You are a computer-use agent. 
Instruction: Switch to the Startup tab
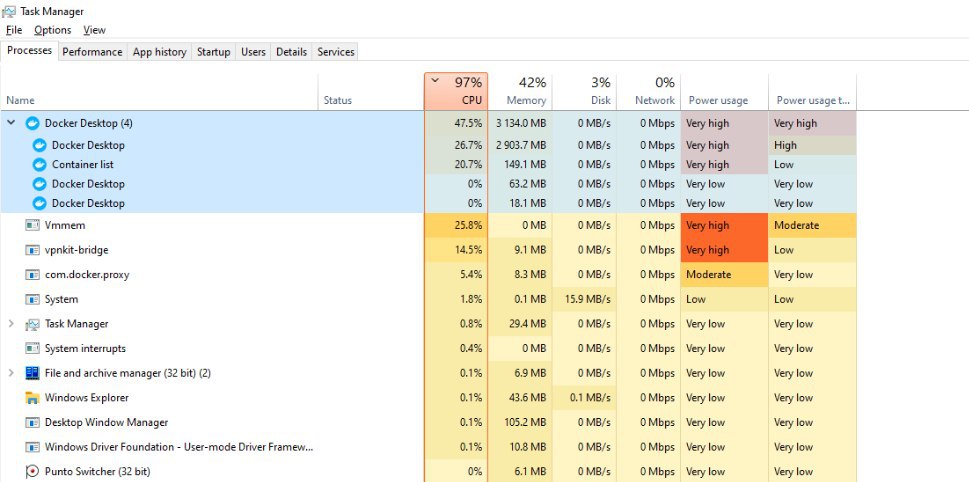[x=213, y=52]
